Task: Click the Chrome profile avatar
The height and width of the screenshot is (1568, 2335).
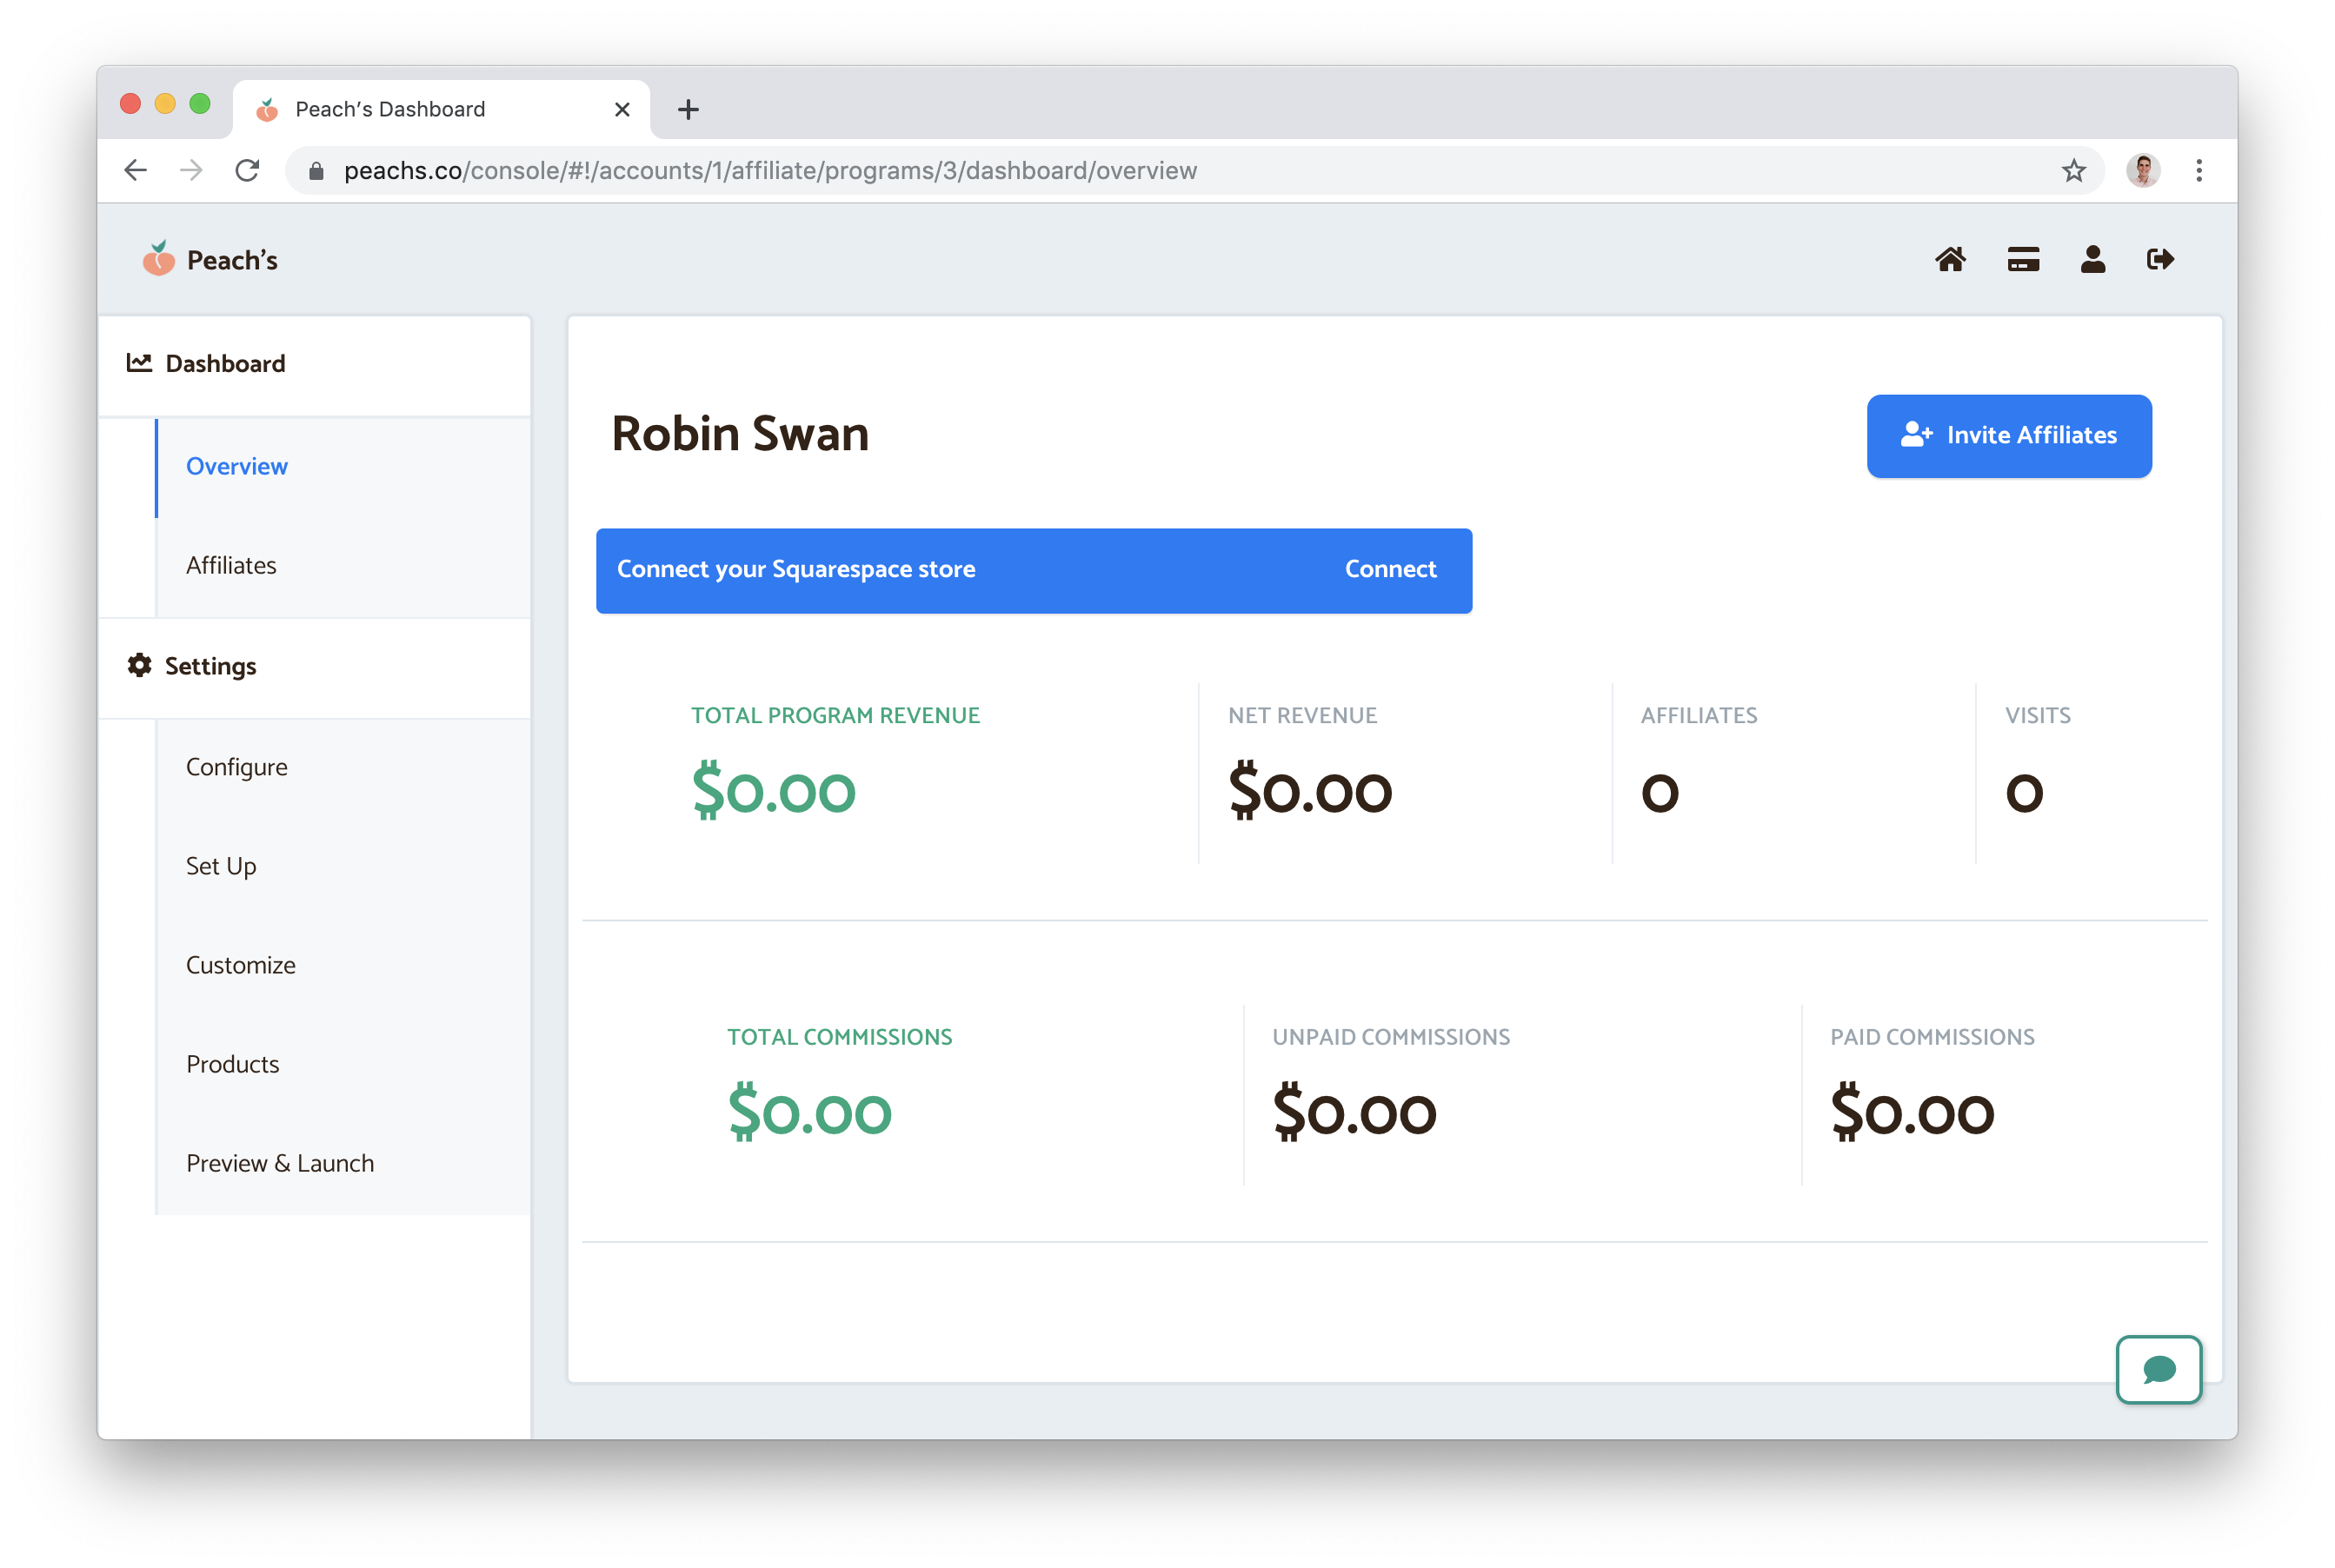Action: (2142, 171)
